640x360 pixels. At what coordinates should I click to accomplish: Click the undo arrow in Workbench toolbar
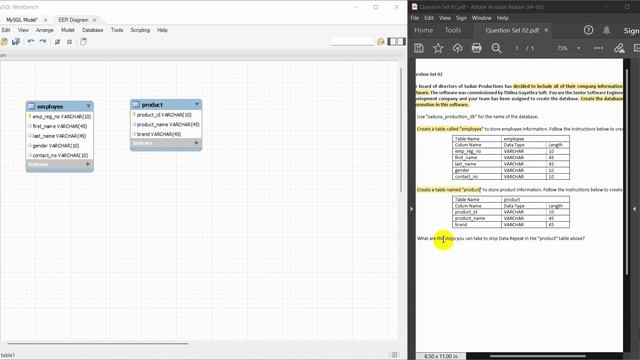click(31, 42)
